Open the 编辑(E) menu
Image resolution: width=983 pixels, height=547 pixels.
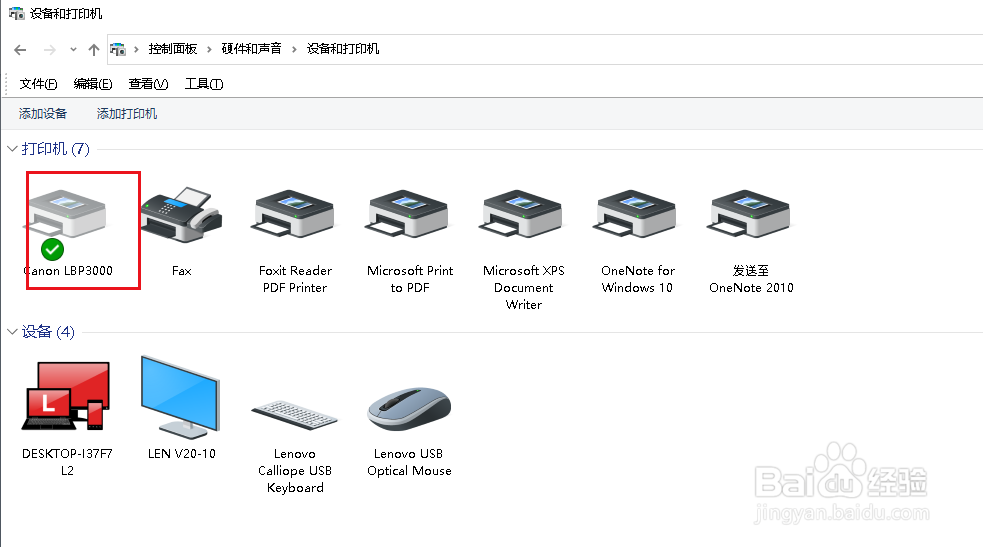pos(93,84)
